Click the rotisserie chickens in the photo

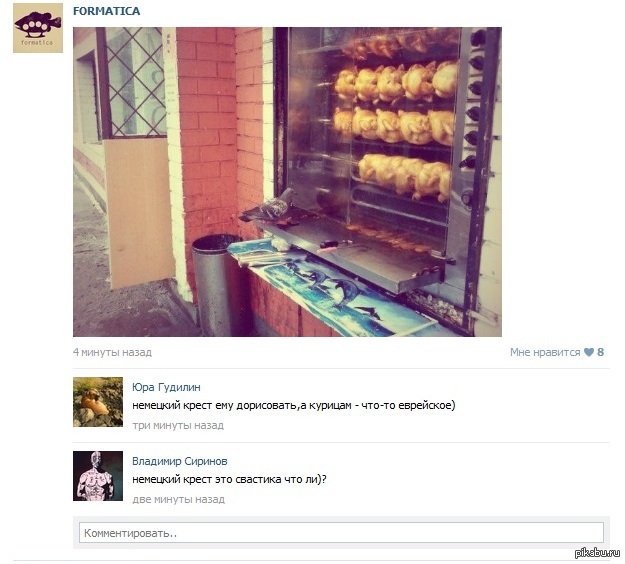(397, 120)
